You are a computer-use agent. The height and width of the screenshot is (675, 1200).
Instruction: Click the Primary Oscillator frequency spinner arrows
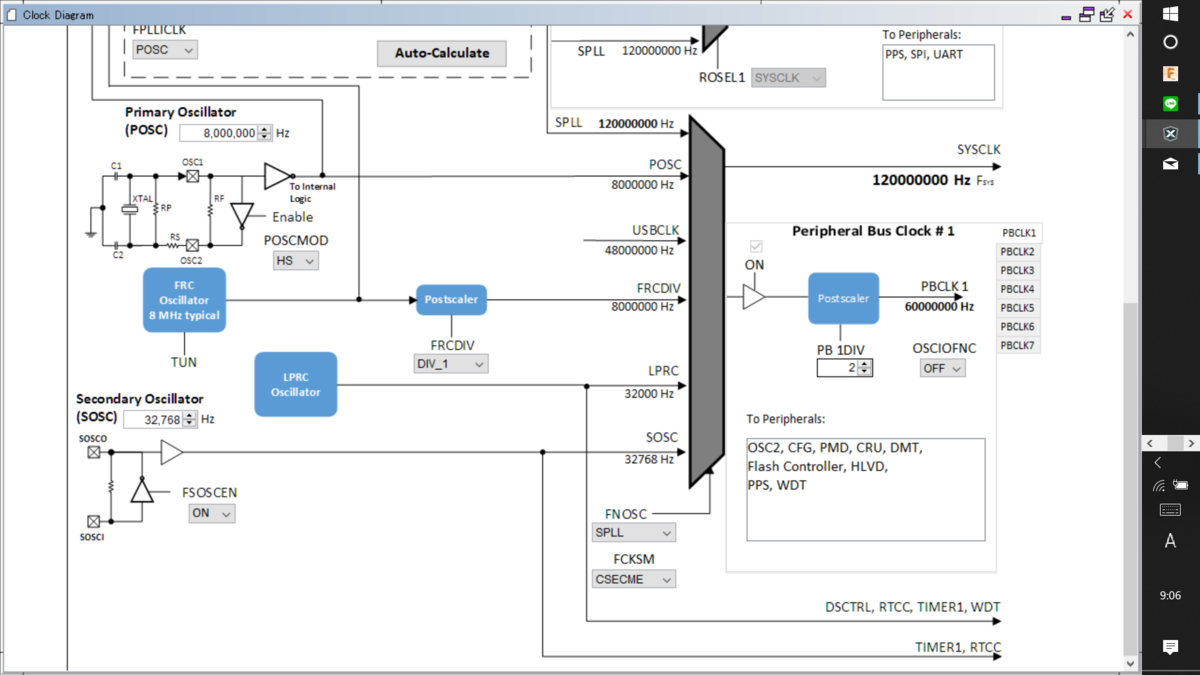point(265,133)
